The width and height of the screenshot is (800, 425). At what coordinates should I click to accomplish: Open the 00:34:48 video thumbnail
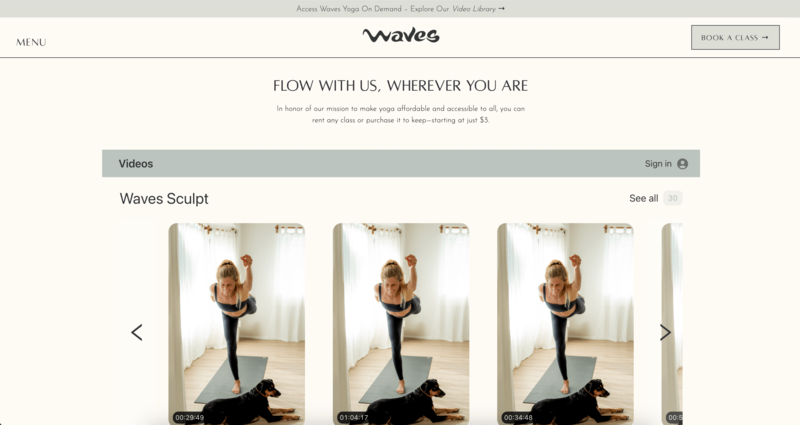[565, 323]
